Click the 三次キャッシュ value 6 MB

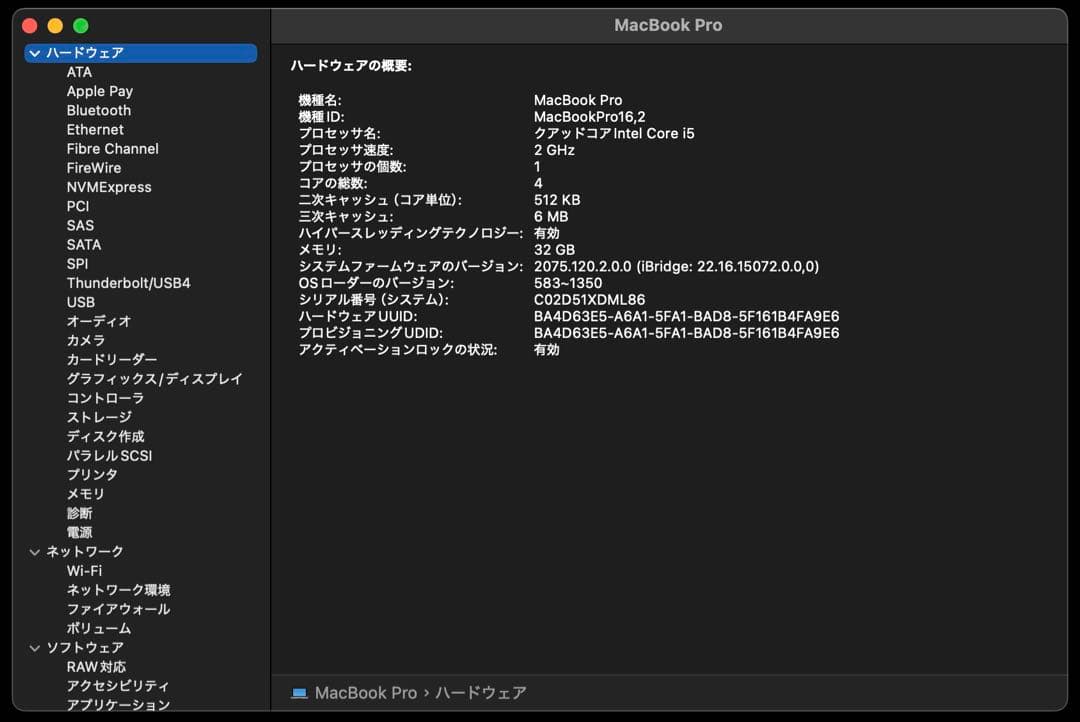coord(551,217)
